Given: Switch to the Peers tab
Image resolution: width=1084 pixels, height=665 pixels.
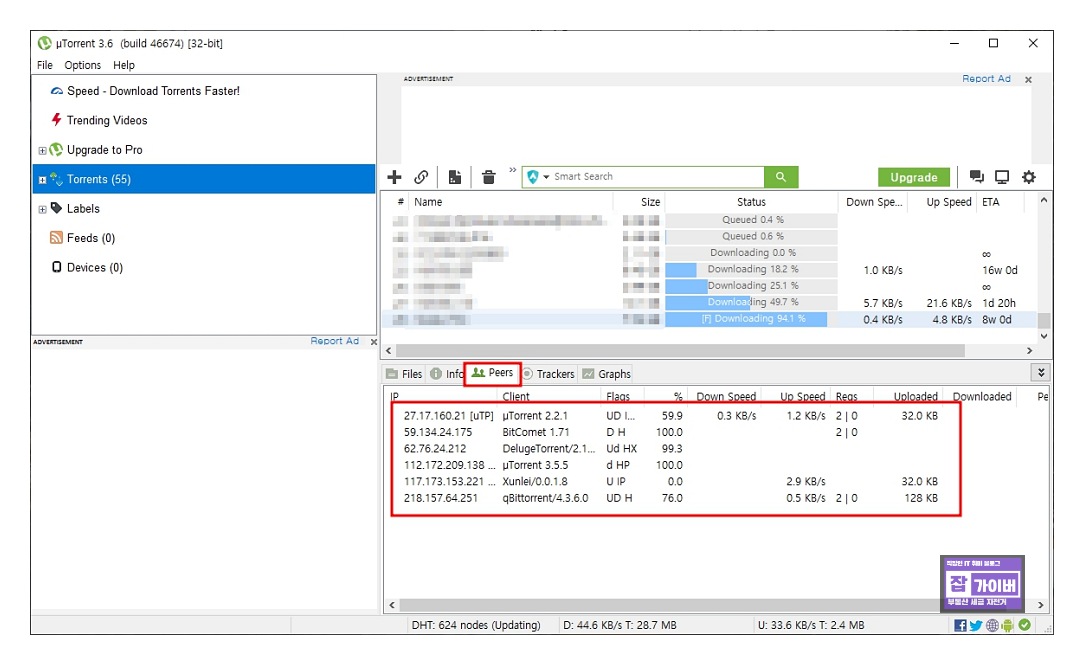Looking at the screenshot, I should coord(492,373).
